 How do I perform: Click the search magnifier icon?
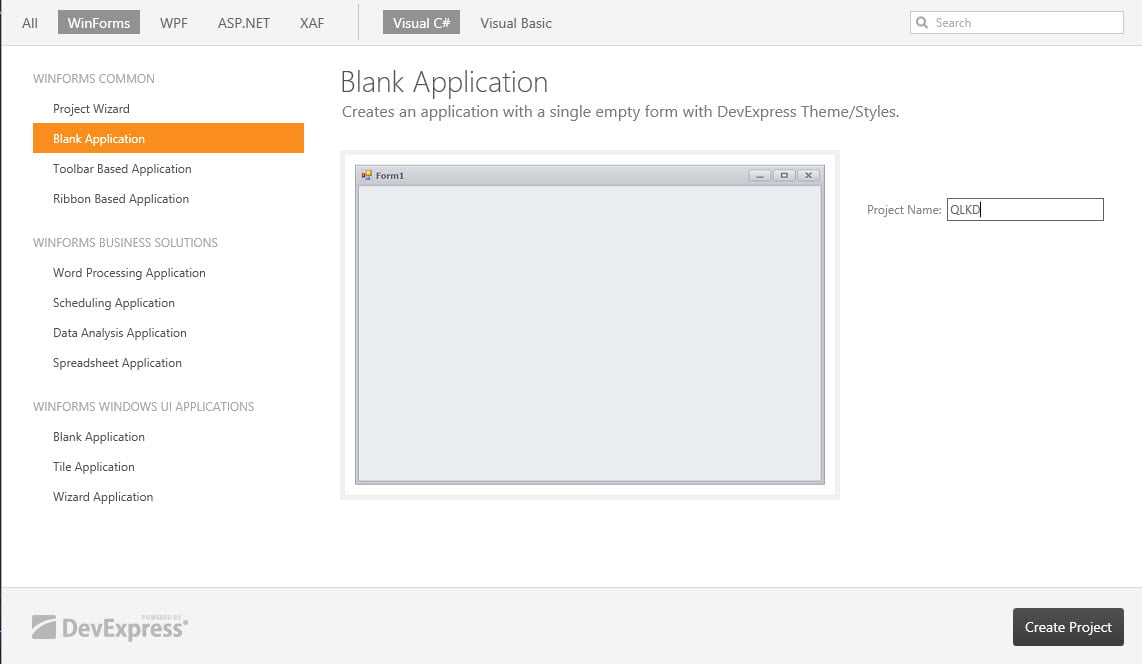(x=922, y=23)
